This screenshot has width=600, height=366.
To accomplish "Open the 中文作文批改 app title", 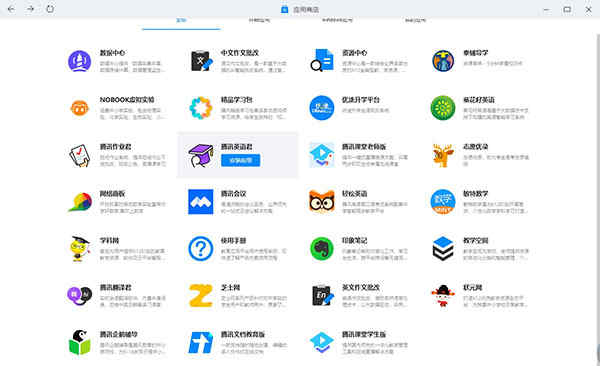I will (240, 53).
